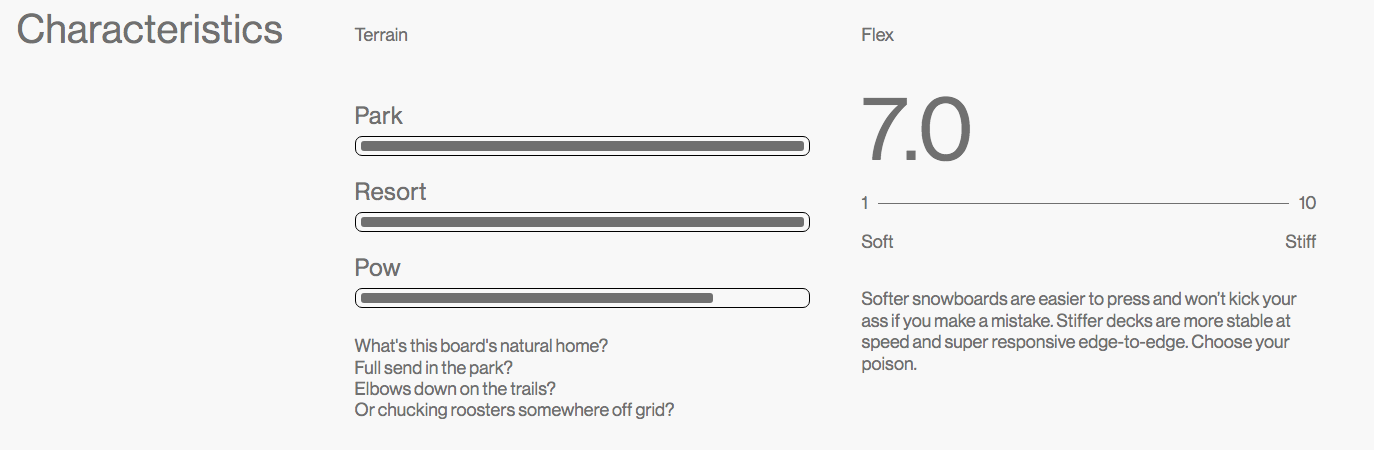Click the "chucking roosters somewhere off grid" line
Image resolution: width=1374 pixels, height=450 pixels.
(x=514, y=411)
